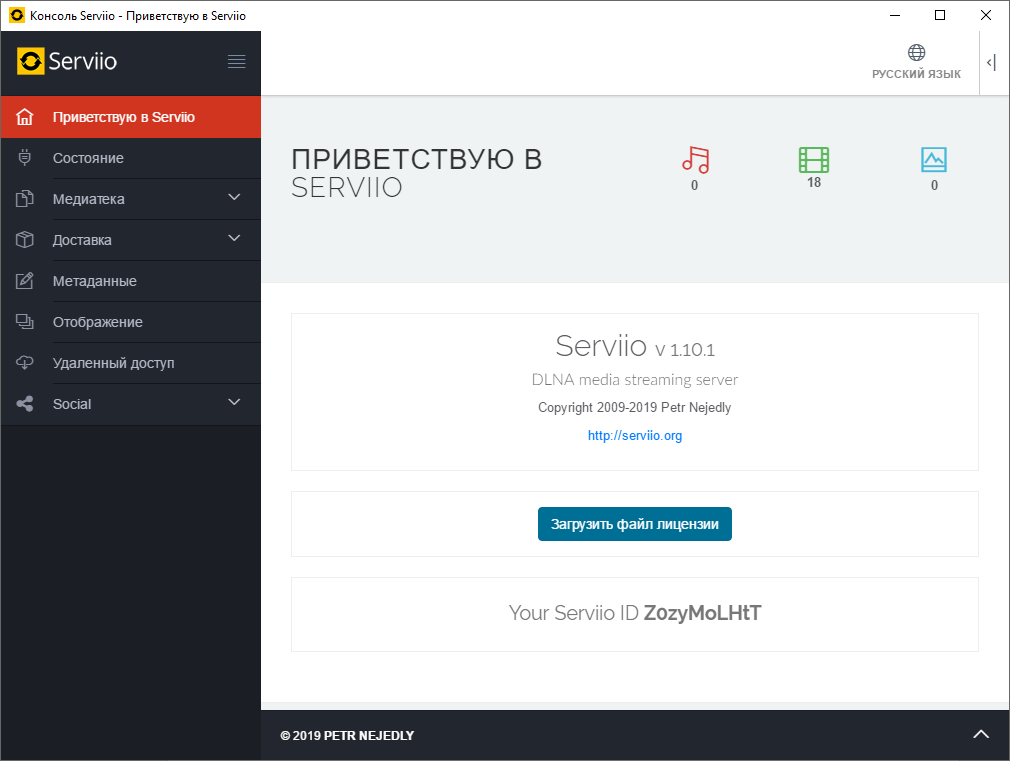Click the Serviio ID ZozyMoLHtT text

[634, 613]
